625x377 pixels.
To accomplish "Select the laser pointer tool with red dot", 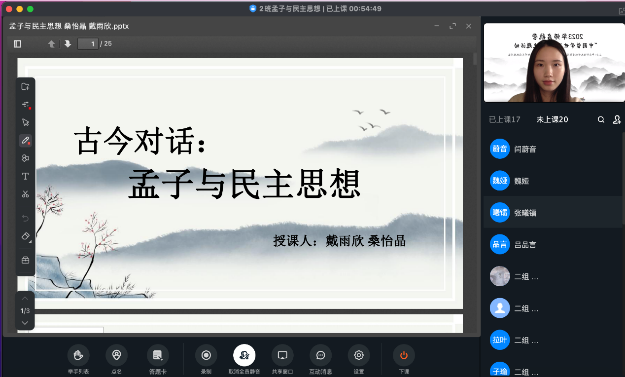I will pos(26,105).
